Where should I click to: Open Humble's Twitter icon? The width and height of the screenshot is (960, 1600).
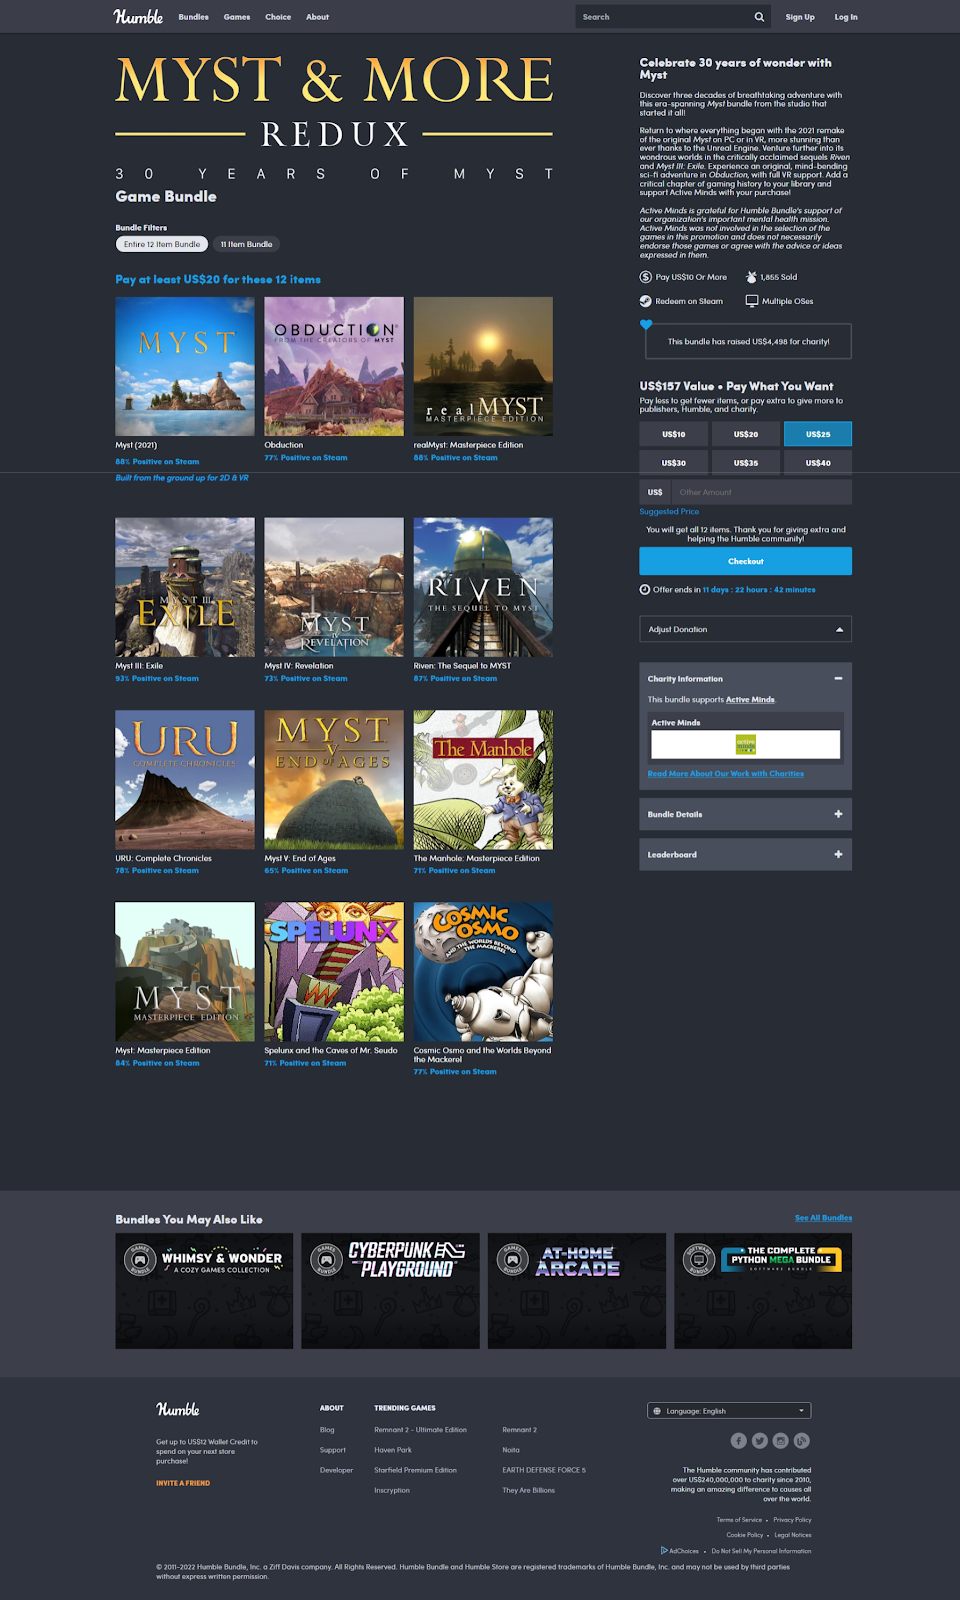(760, 1441)
